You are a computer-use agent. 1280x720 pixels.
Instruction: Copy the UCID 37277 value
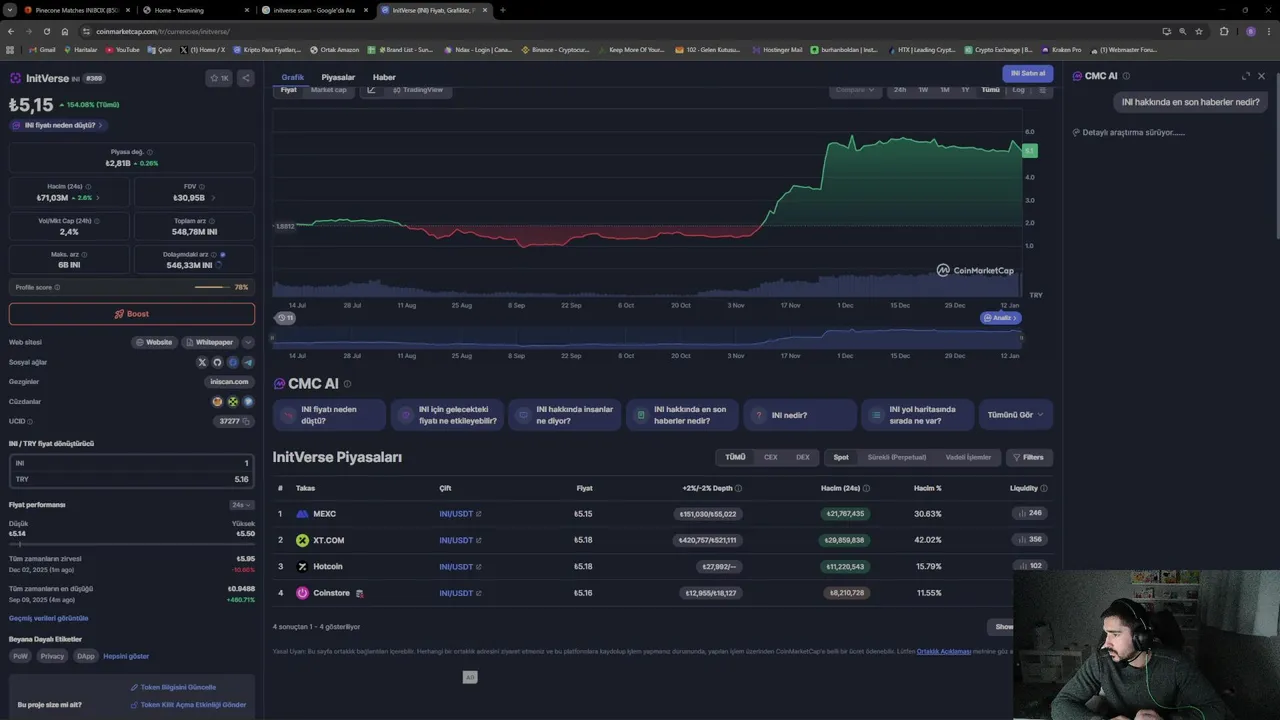point(247,422)
